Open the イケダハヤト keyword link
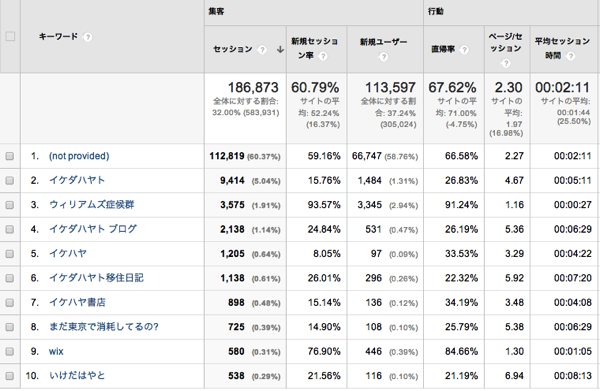Screen dimensions: 600x391 click(x=77, y=180)
